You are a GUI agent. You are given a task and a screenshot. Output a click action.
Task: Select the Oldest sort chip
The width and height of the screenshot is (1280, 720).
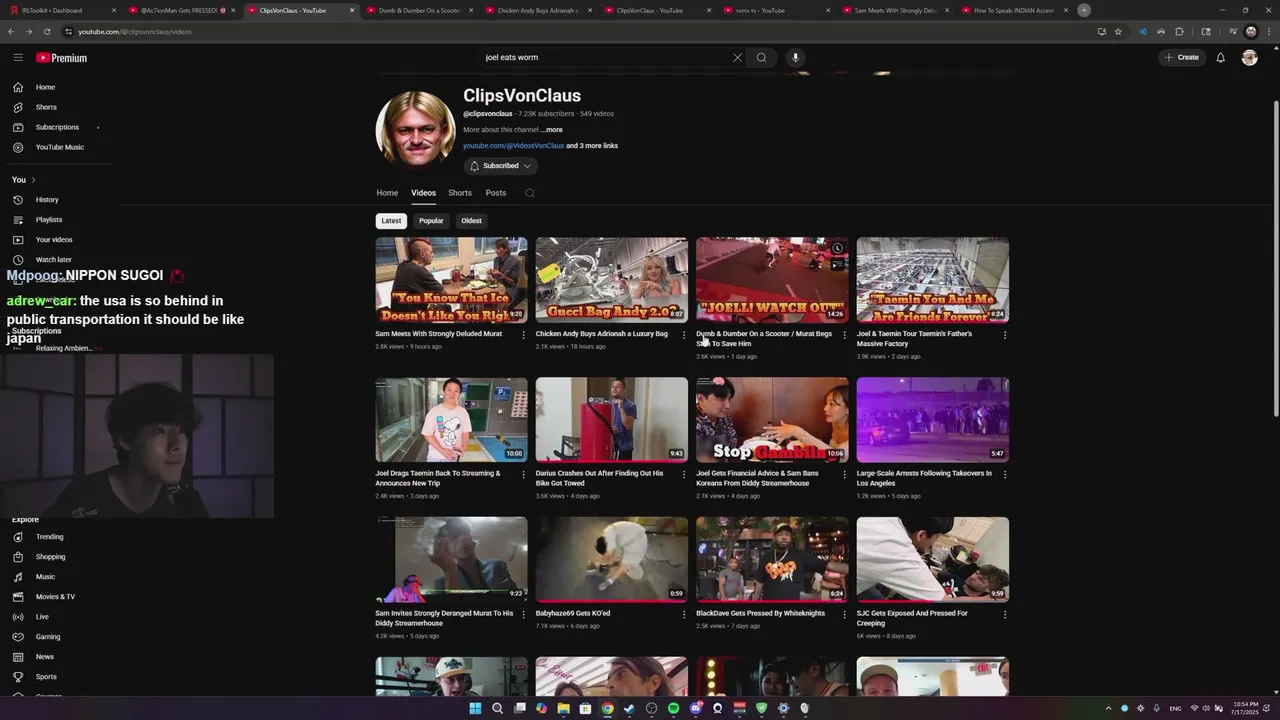[471, 221]
